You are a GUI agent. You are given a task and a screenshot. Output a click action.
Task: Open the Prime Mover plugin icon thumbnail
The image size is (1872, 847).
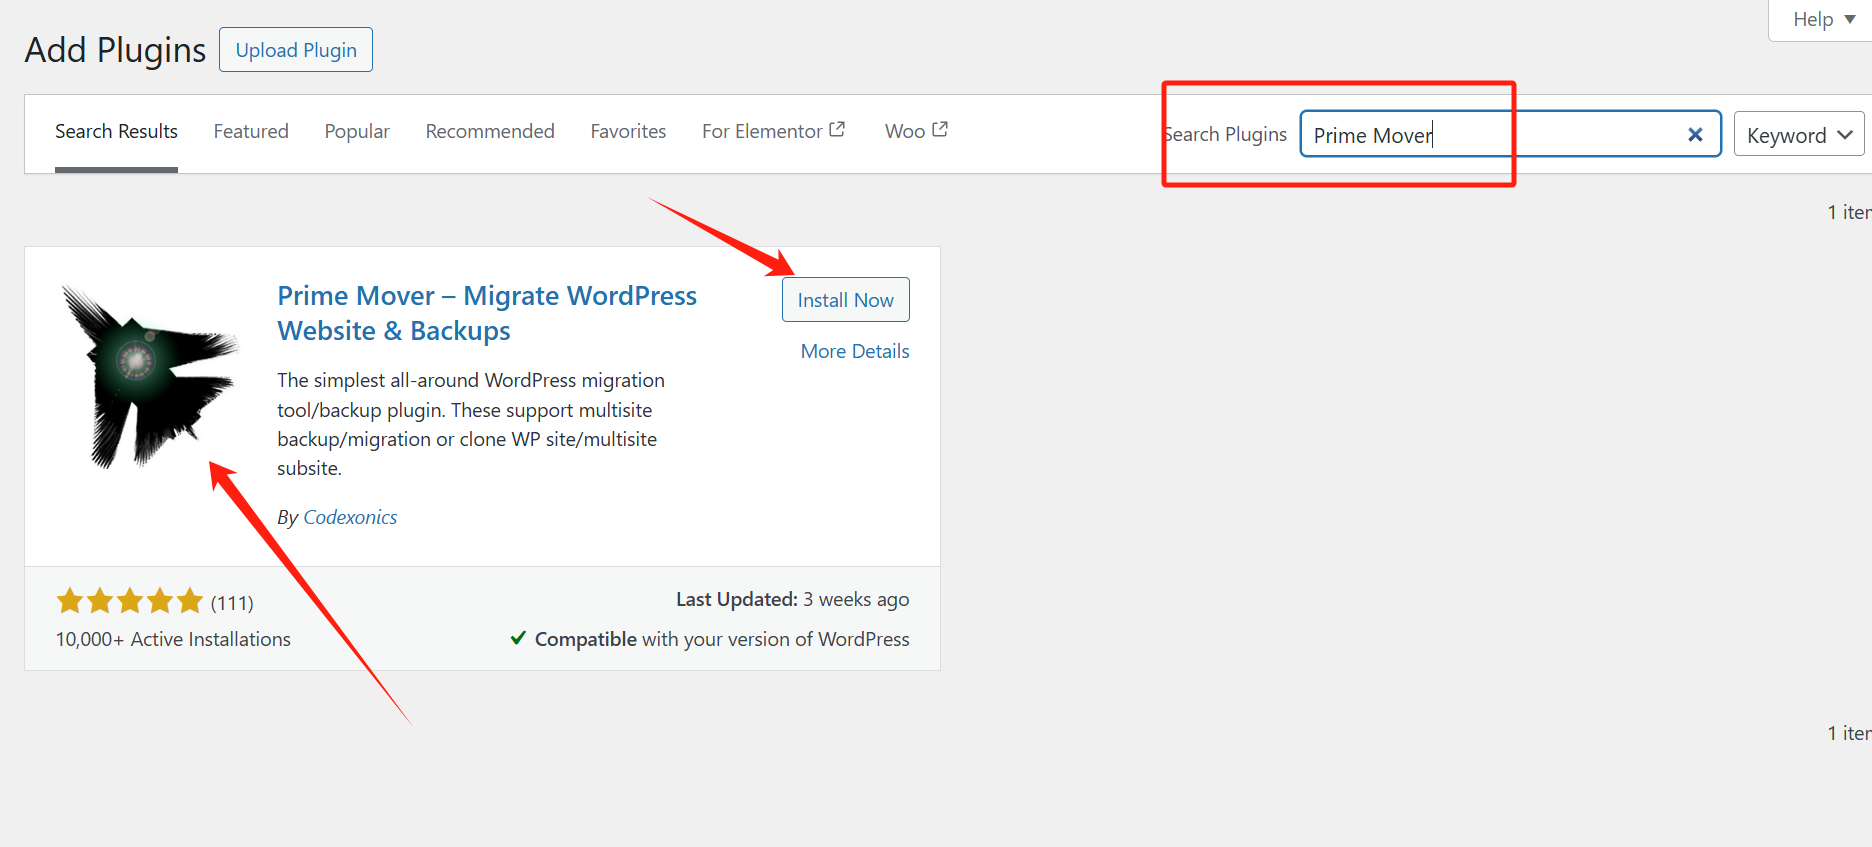tap(150, 377)
